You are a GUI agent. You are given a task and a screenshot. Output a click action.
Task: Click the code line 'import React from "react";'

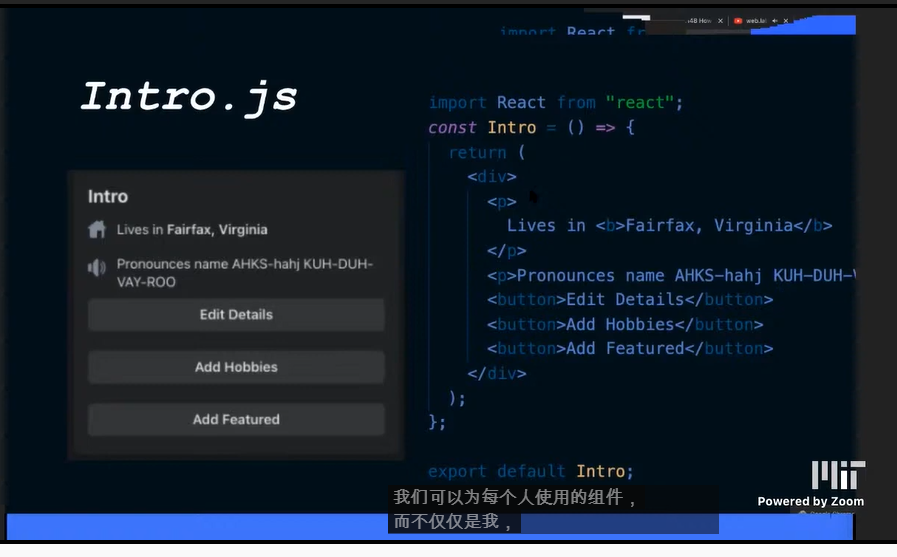point(555,103)
